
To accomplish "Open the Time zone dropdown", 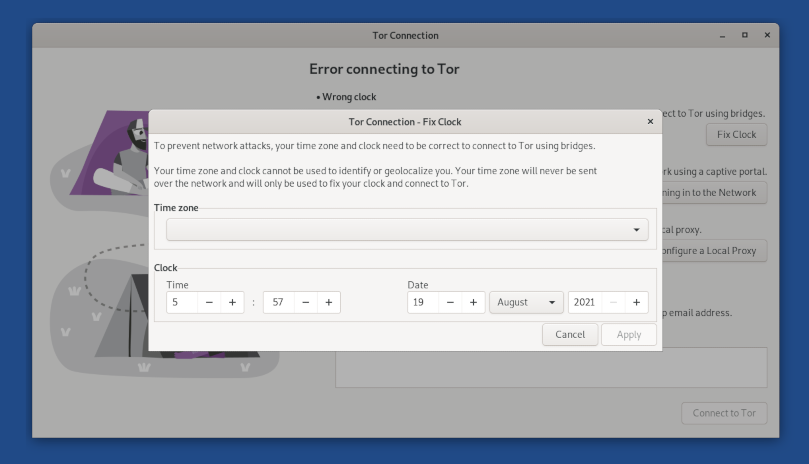I will 406,230.
